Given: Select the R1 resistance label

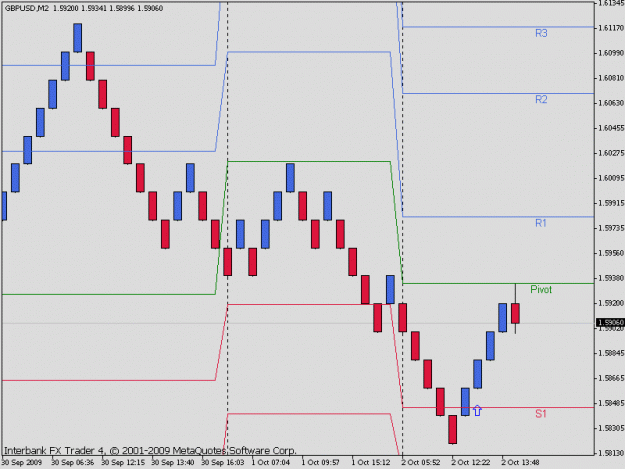Looking at the screenshot, I should tap(540, 223).
